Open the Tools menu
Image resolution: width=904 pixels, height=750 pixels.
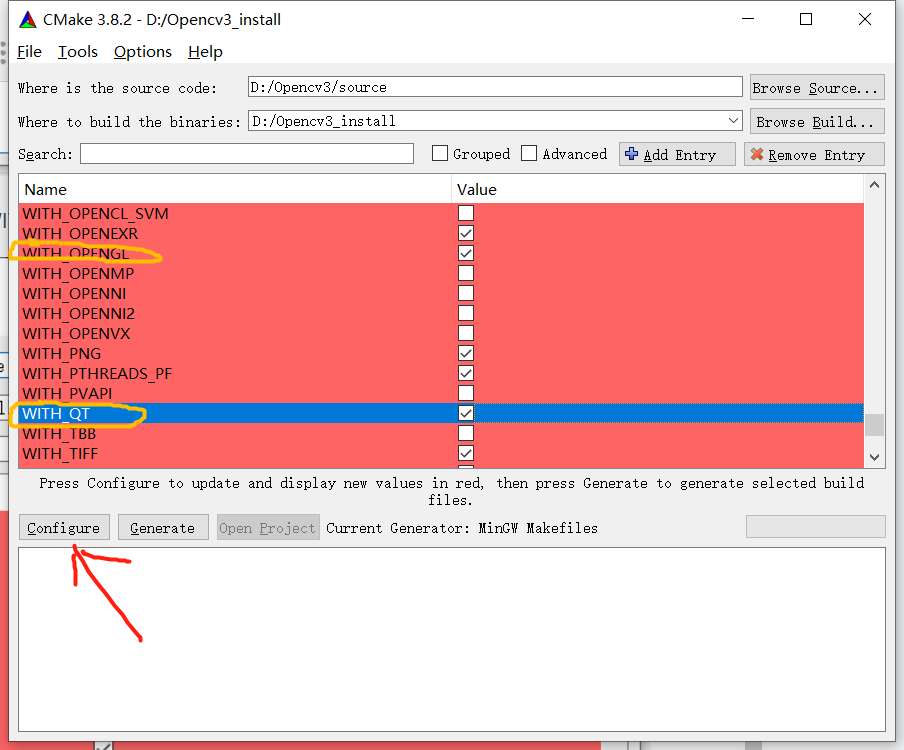click(77, 52)
